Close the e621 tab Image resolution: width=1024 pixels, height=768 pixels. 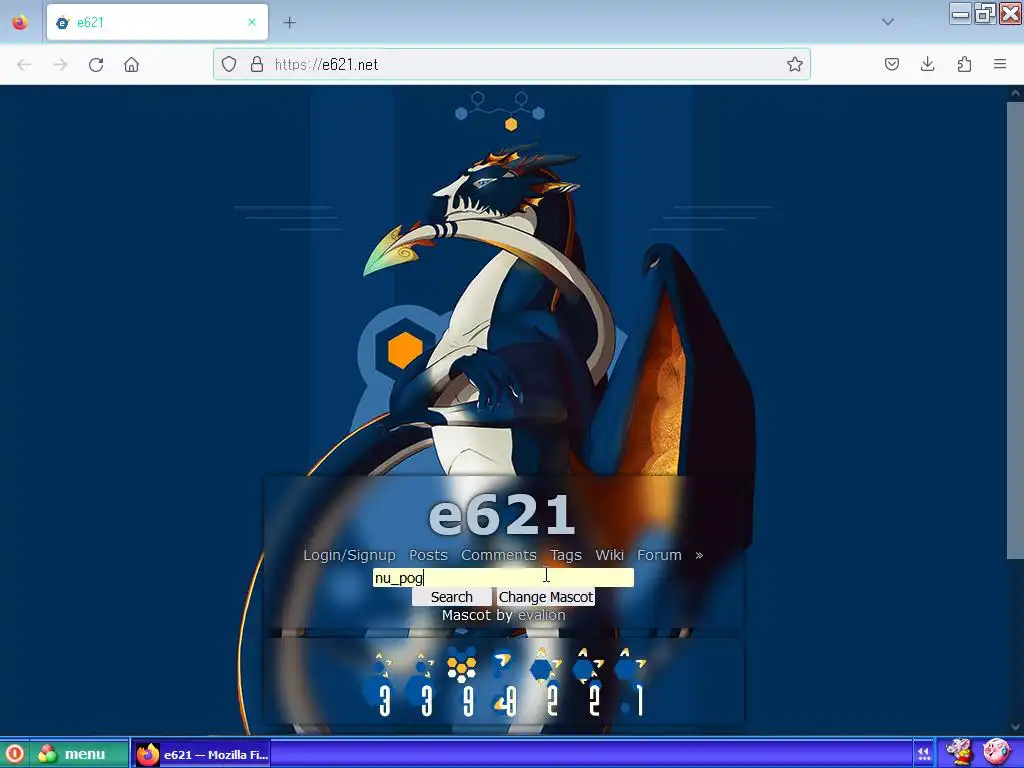252,22
